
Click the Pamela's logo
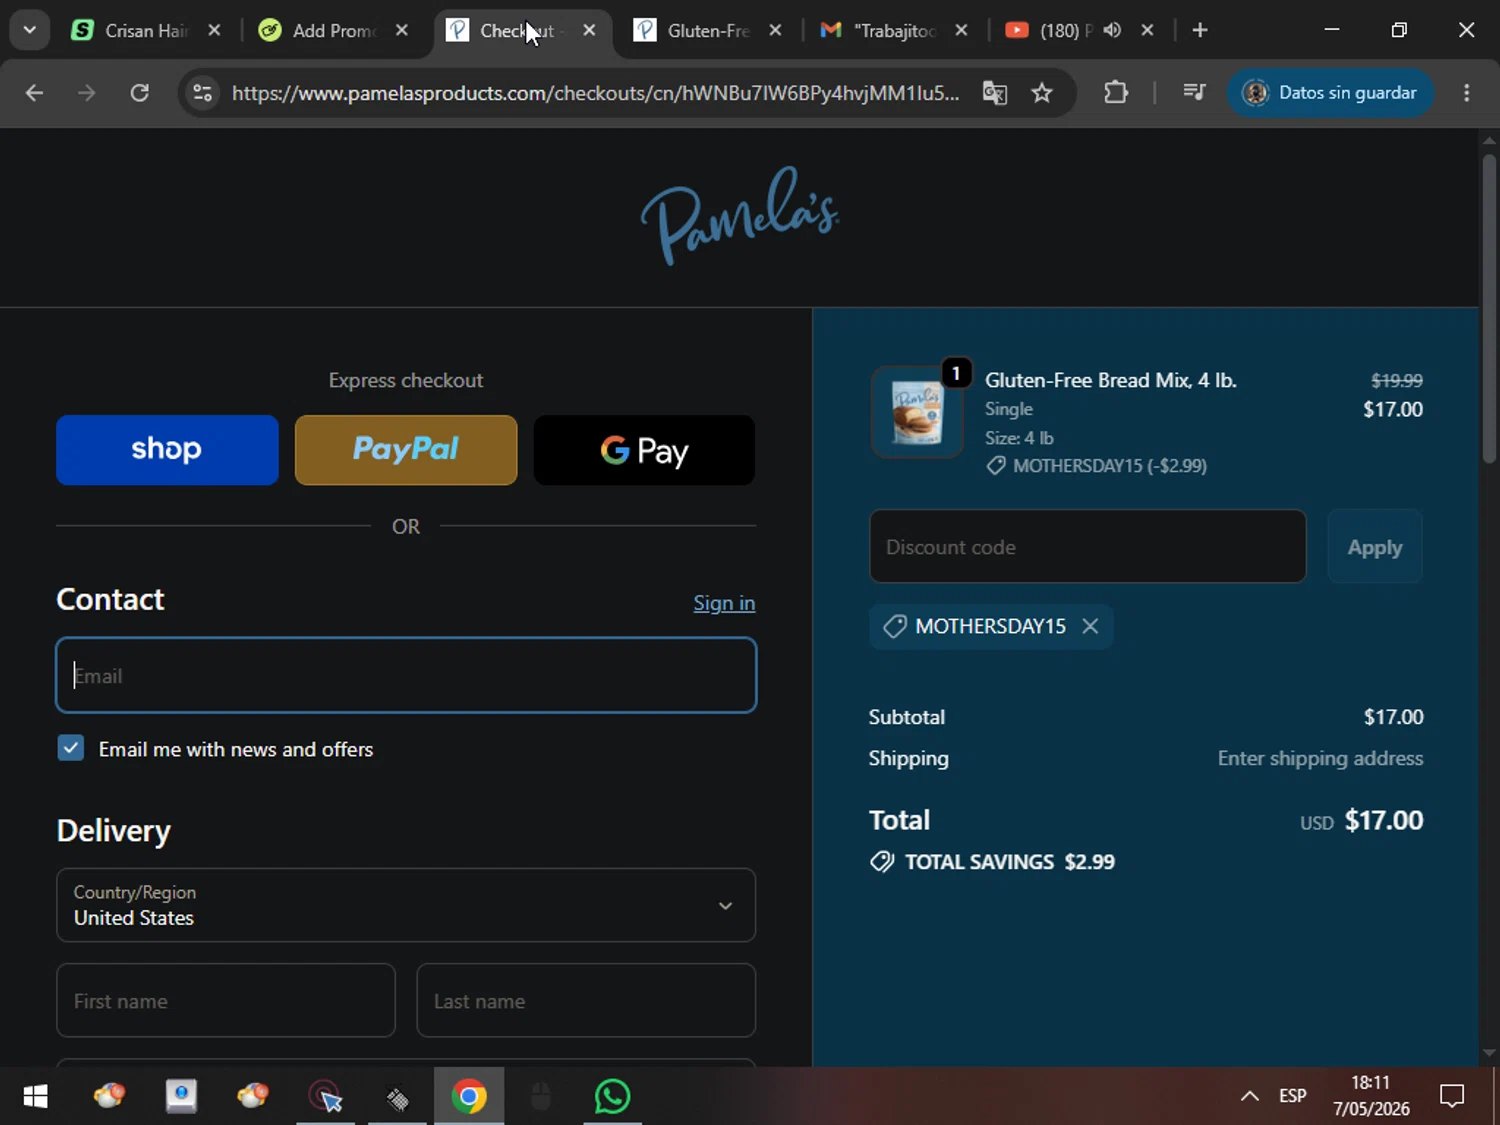coord(740,216)
